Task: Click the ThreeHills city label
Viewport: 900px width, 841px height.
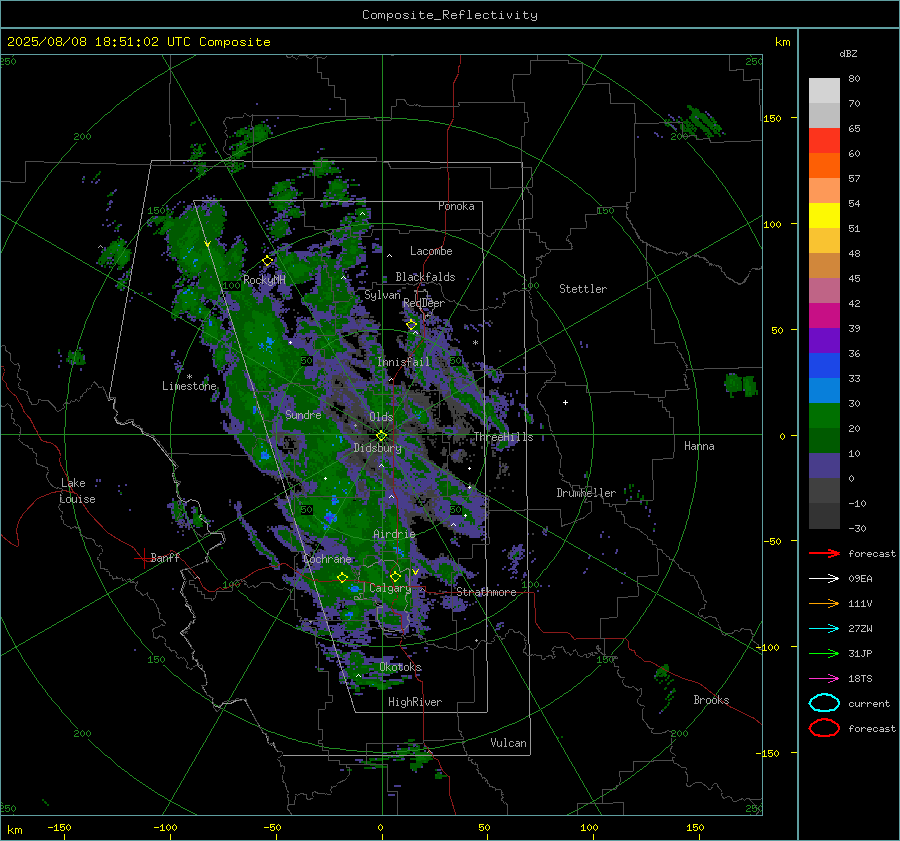Action: pyautogui.click(x=503, y=437)
